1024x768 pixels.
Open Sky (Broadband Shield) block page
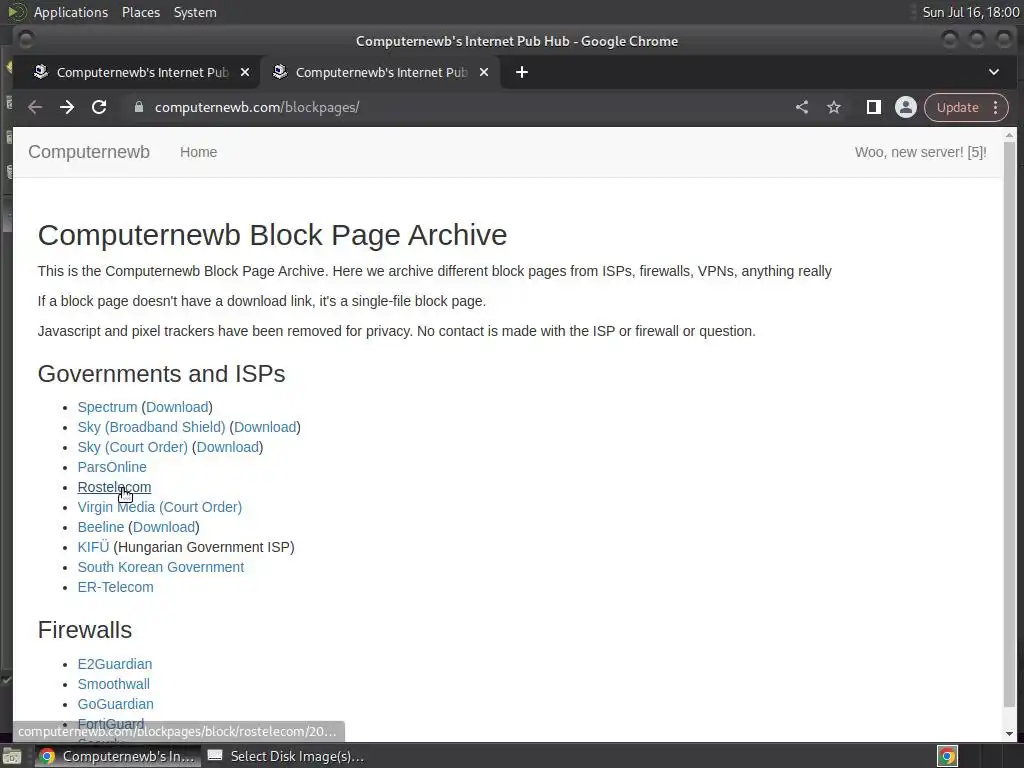coord(151,427)
